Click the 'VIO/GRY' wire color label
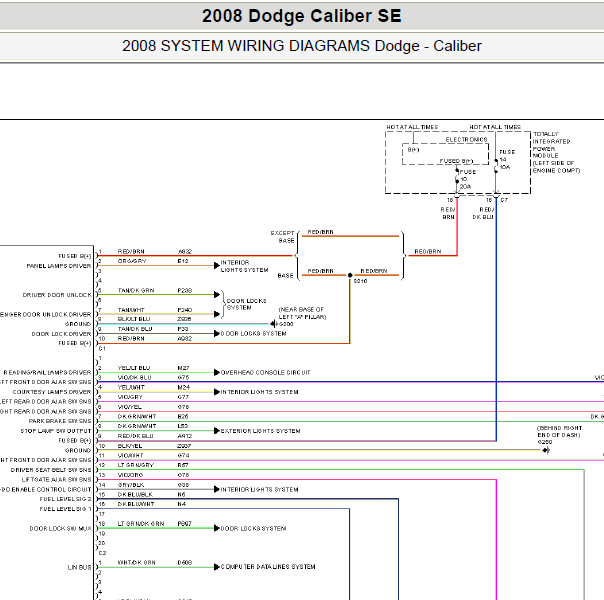 [130, 397]
